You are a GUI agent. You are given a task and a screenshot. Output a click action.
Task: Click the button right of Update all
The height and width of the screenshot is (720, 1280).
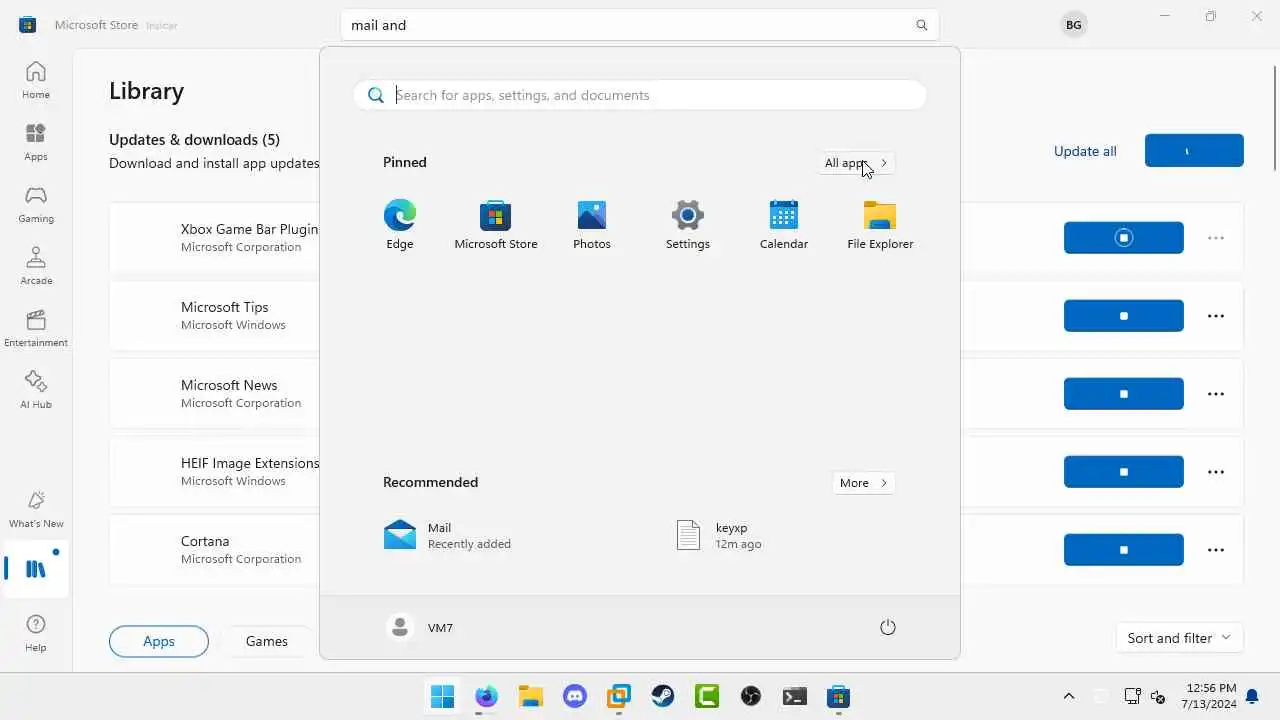pos(1194,151)
